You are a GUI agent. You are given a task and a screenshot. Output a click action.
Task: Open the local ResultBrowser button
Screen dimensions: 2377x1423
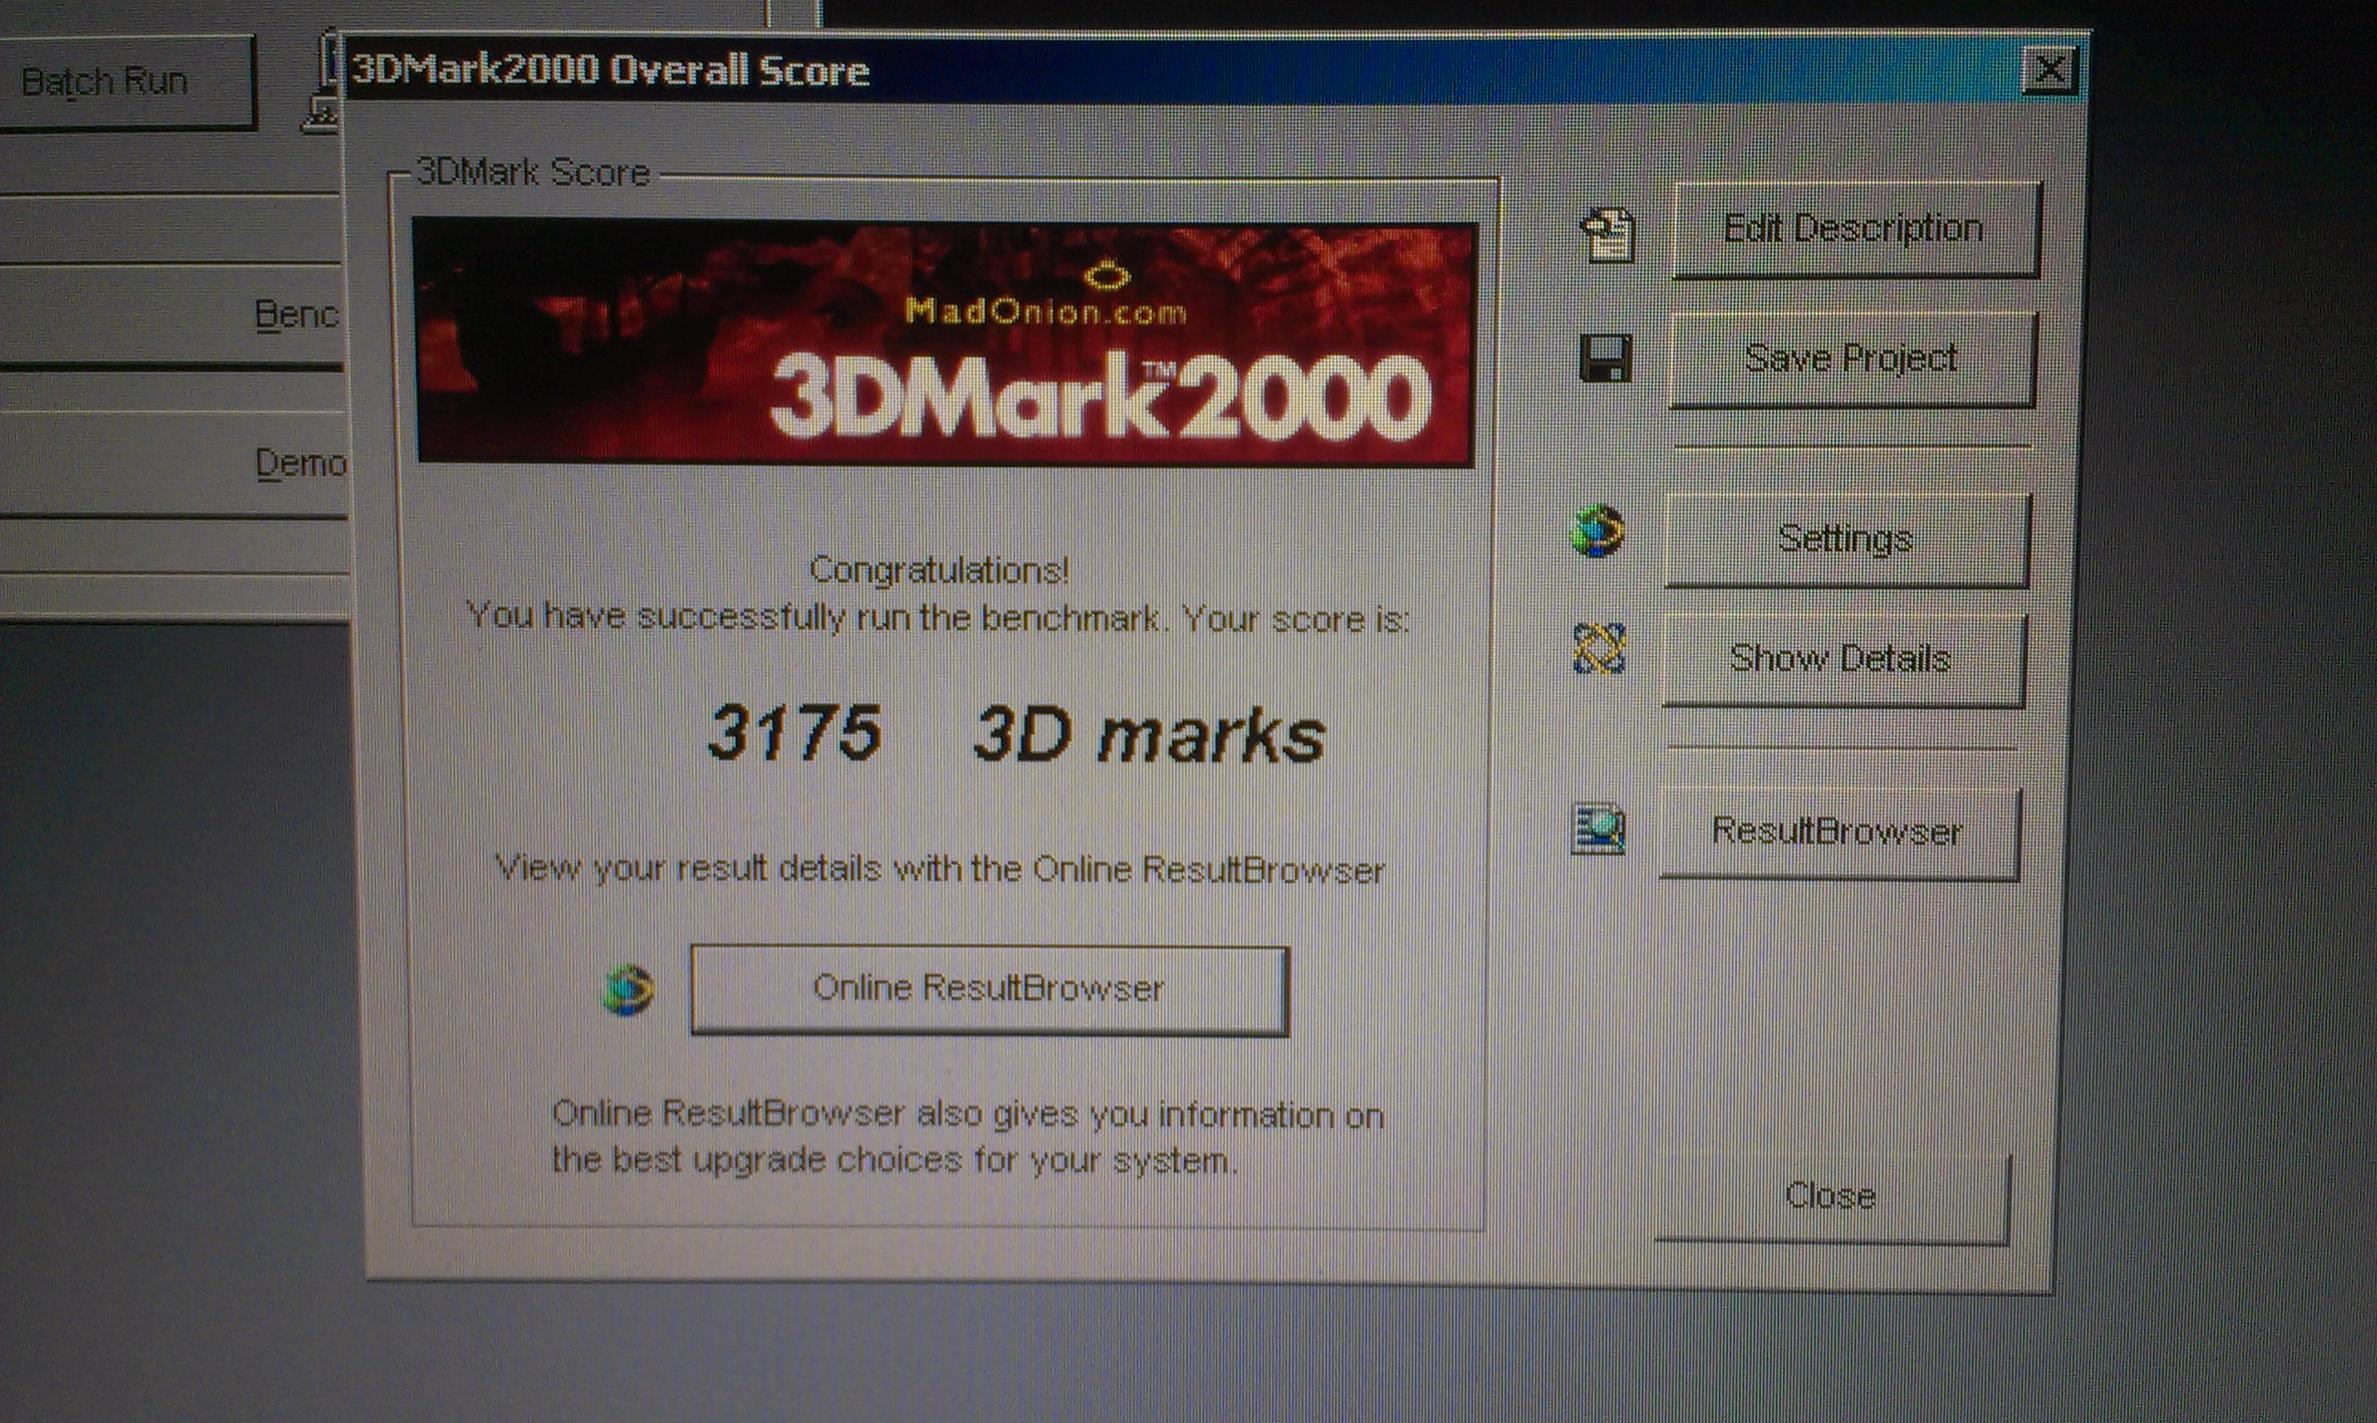1838,831
